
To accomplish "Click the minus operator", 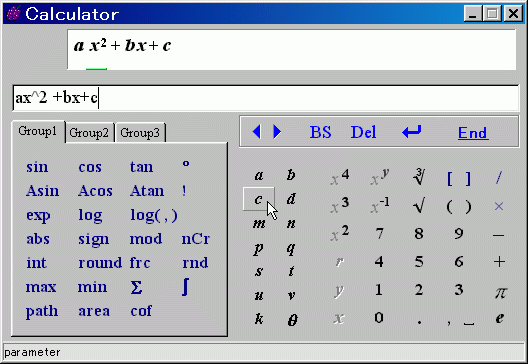I will click(x=499, y=235).
